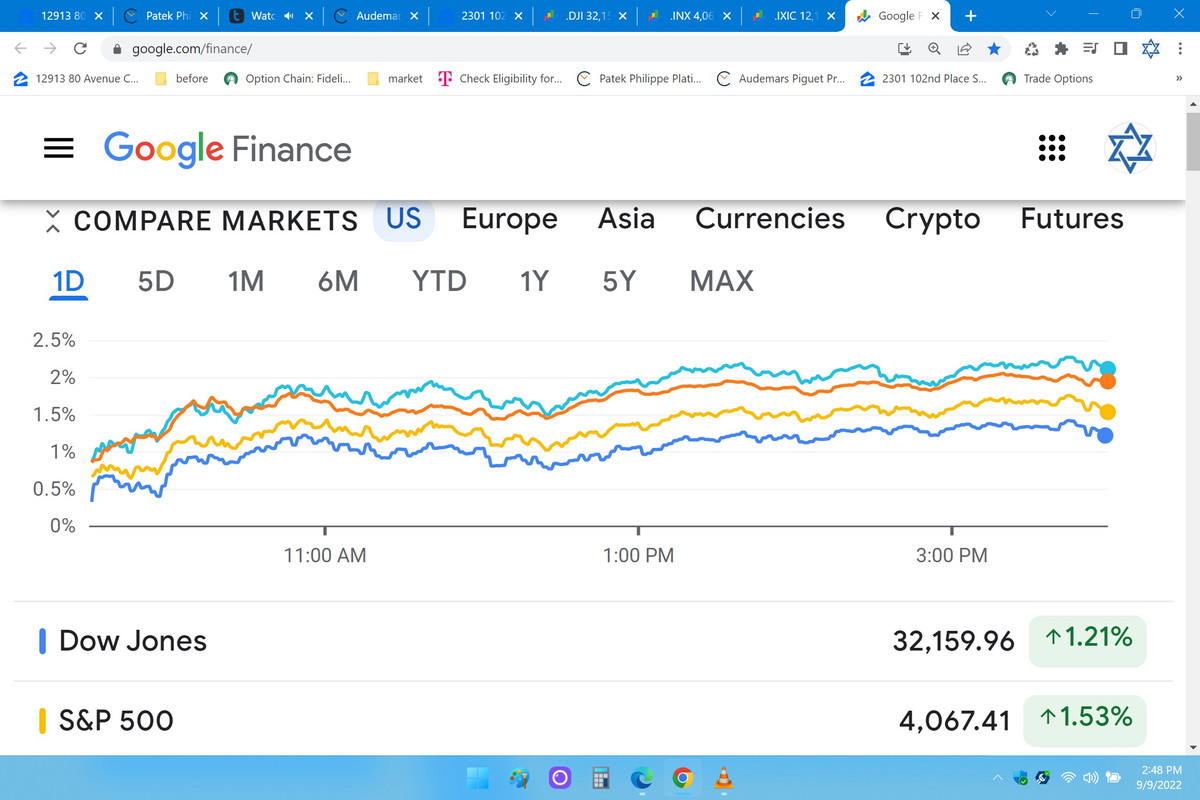Open the 'before' bookmarks folder
Viewport: 1200px width, 800px height.
[x=181, y=78]
